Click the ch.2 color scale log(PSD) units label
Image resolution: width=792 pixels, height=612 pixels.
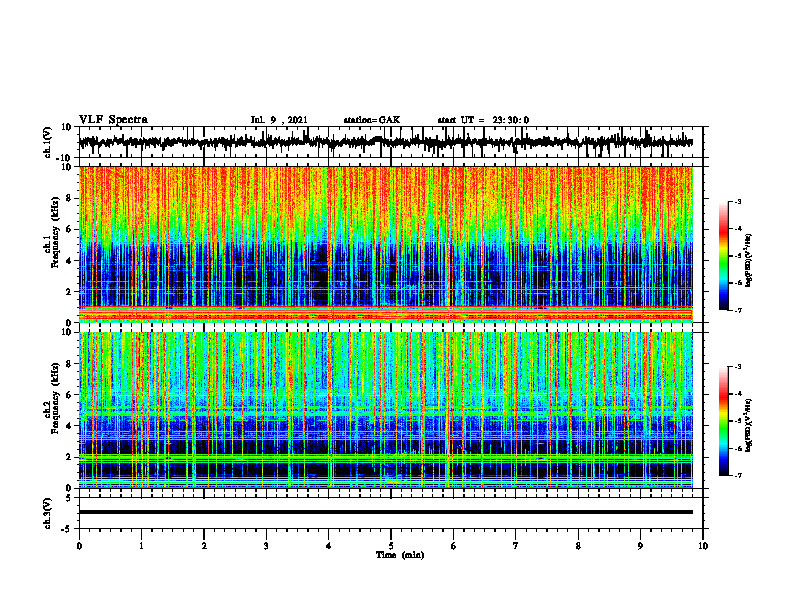pos(749,423)
